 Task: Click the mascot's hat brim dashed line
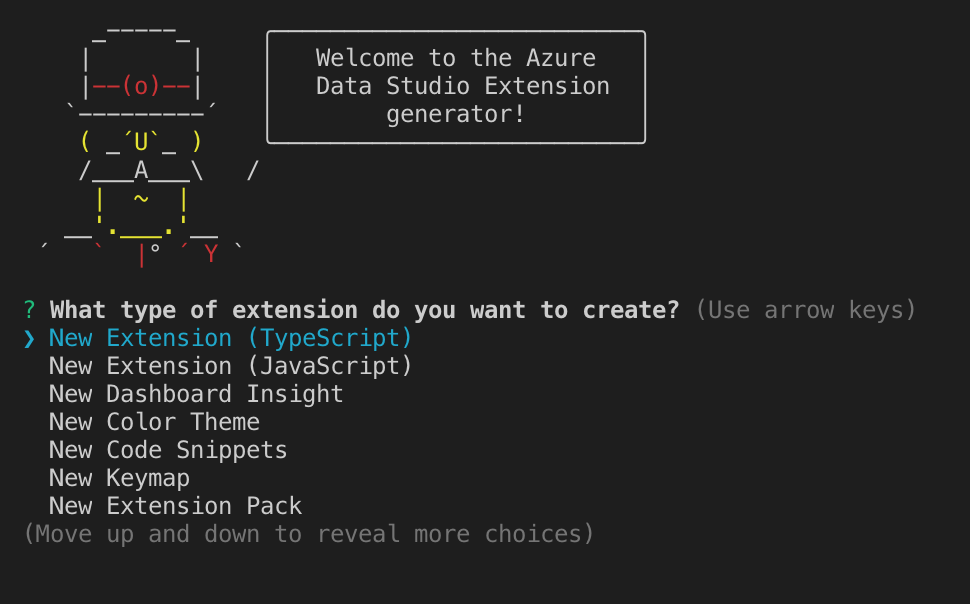pos(141,112)
